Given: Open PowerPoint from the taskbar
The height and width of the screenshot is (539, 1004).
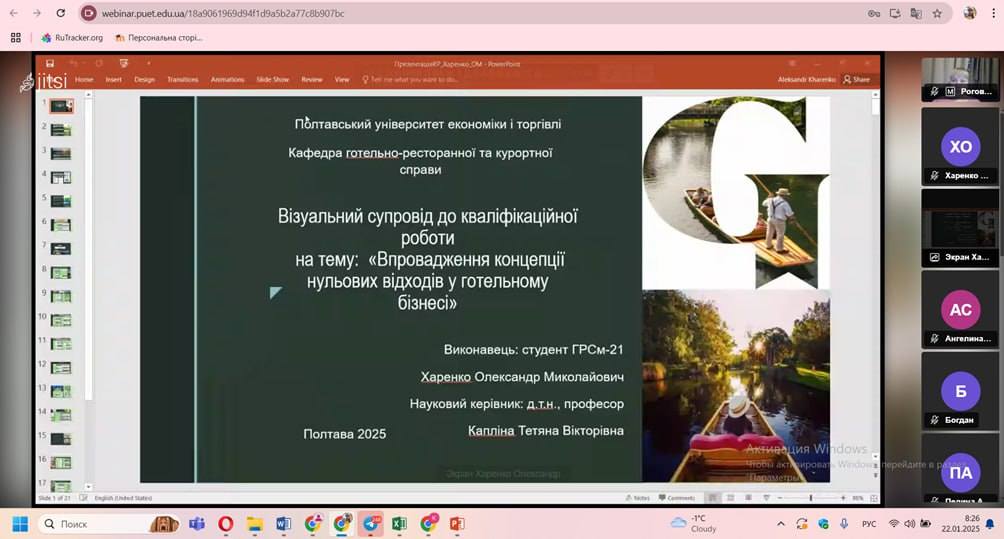Looking at the screenshot, I should coord(457,523).
